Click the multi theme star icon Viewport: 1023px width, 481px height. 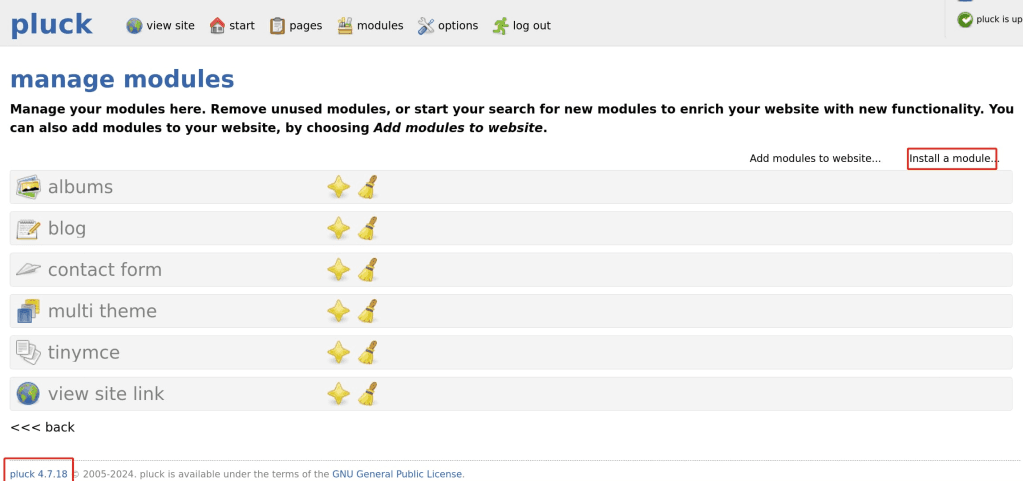[339, 311]
